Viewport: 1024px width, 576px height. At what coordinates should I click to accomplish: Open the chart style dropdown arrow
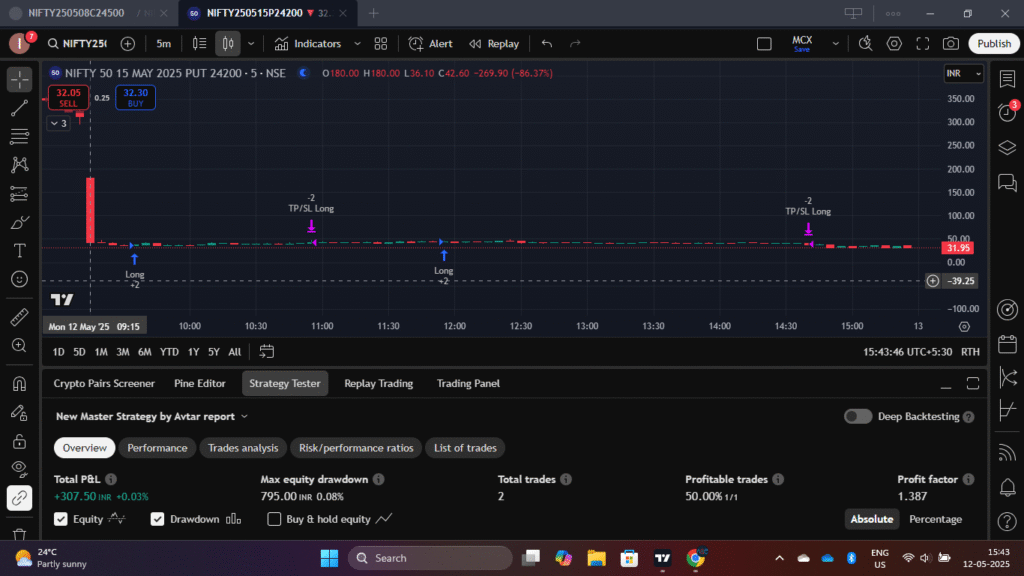coord(251,44)
